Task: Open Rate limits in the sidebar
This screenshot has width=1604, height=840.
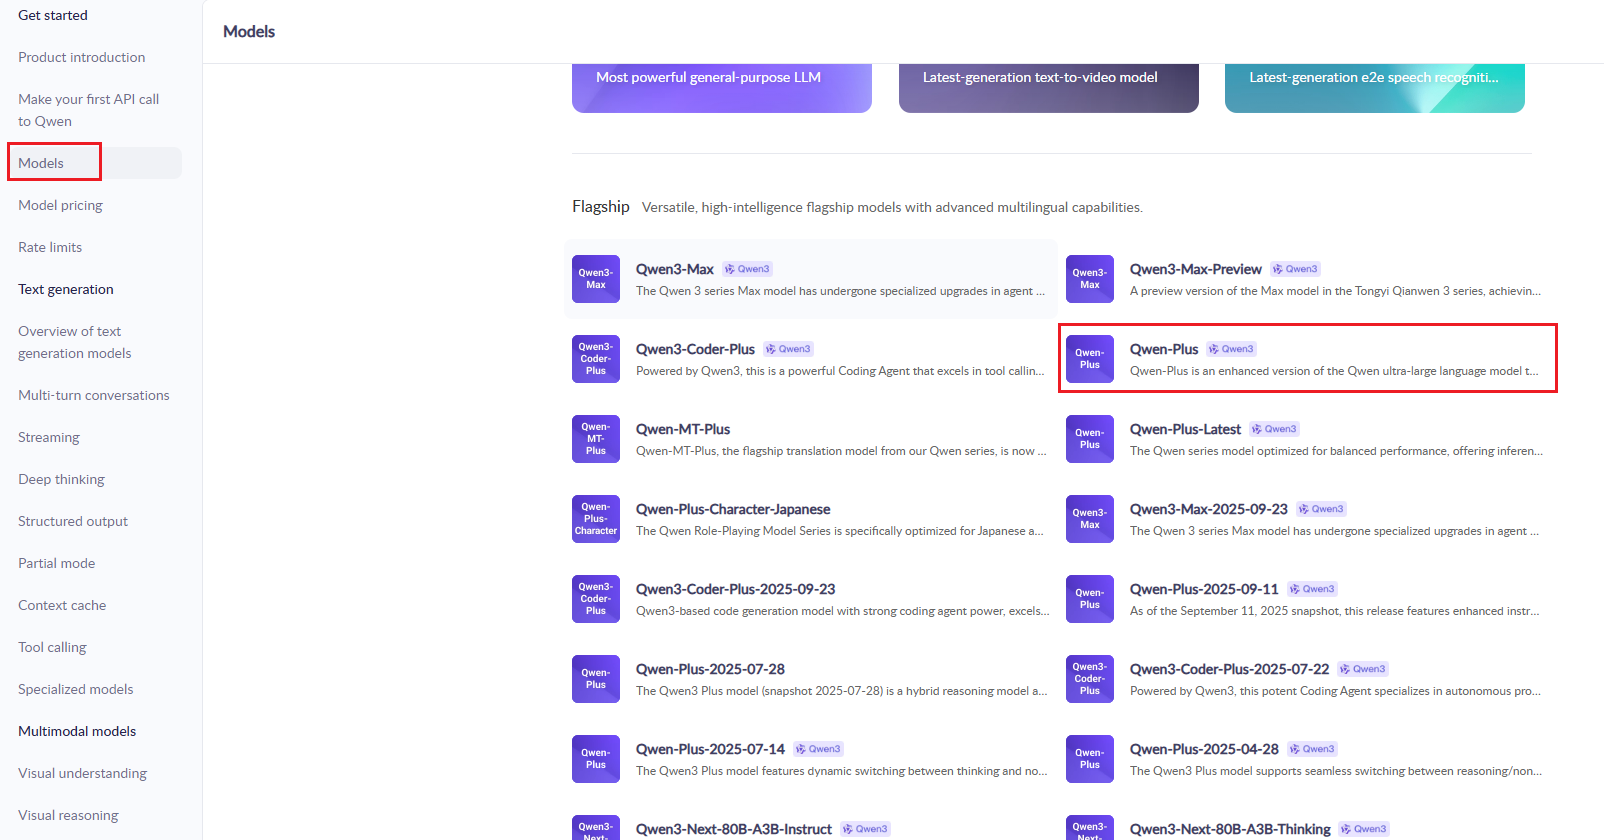Action: point(50,247)
